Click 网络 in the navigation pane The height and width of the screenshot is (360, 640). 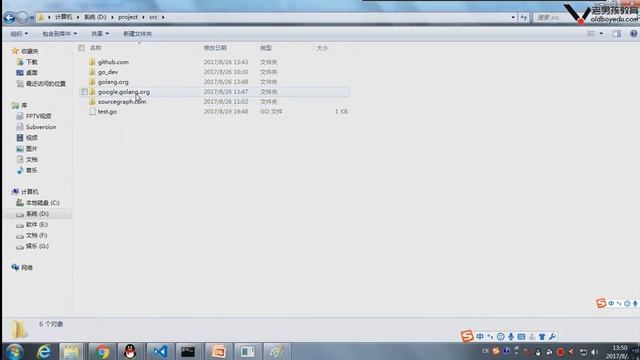27,268
